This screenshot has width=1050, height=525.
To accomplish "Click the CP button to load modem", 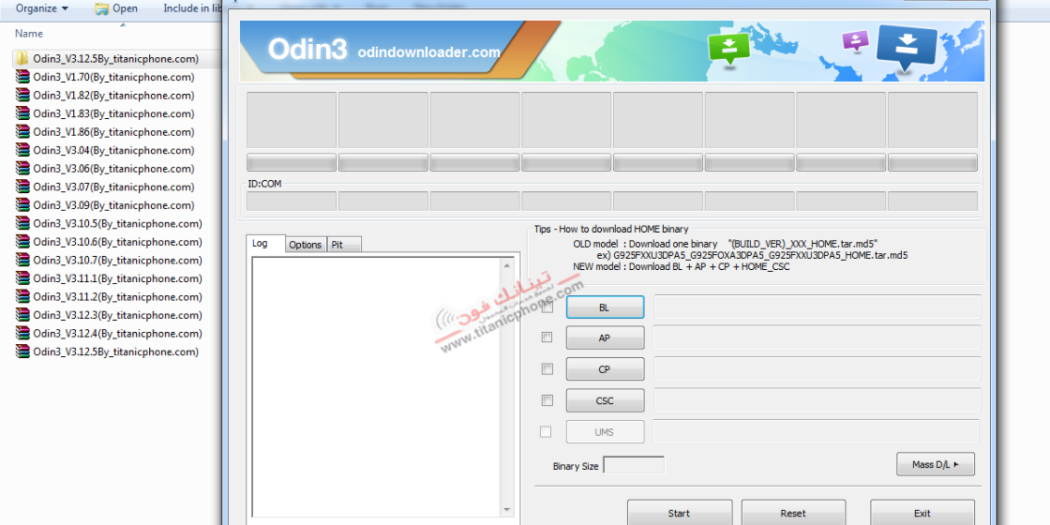I will 605,370.
